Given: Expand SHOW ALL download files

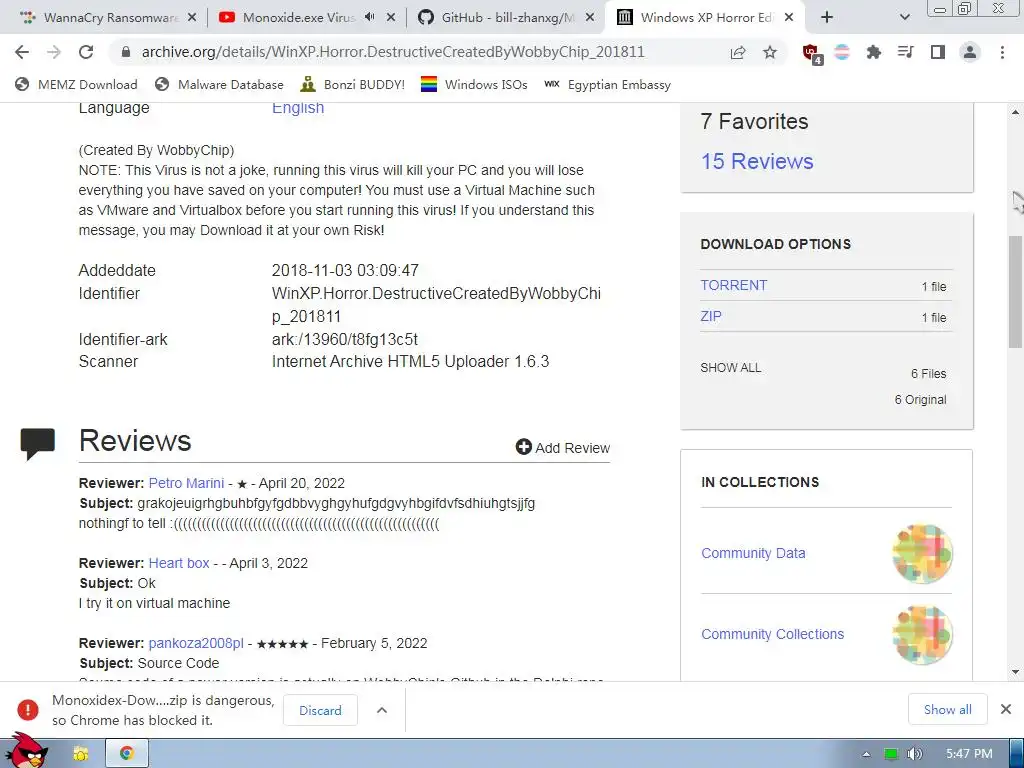Looking at the screenshot, I should pos(731,368).
